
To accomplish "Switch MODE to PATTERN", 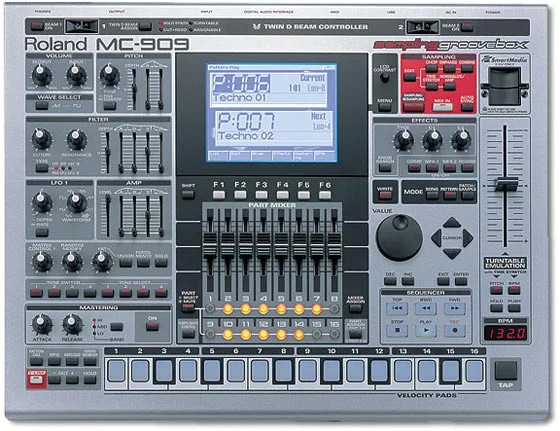I will [449, 195].
